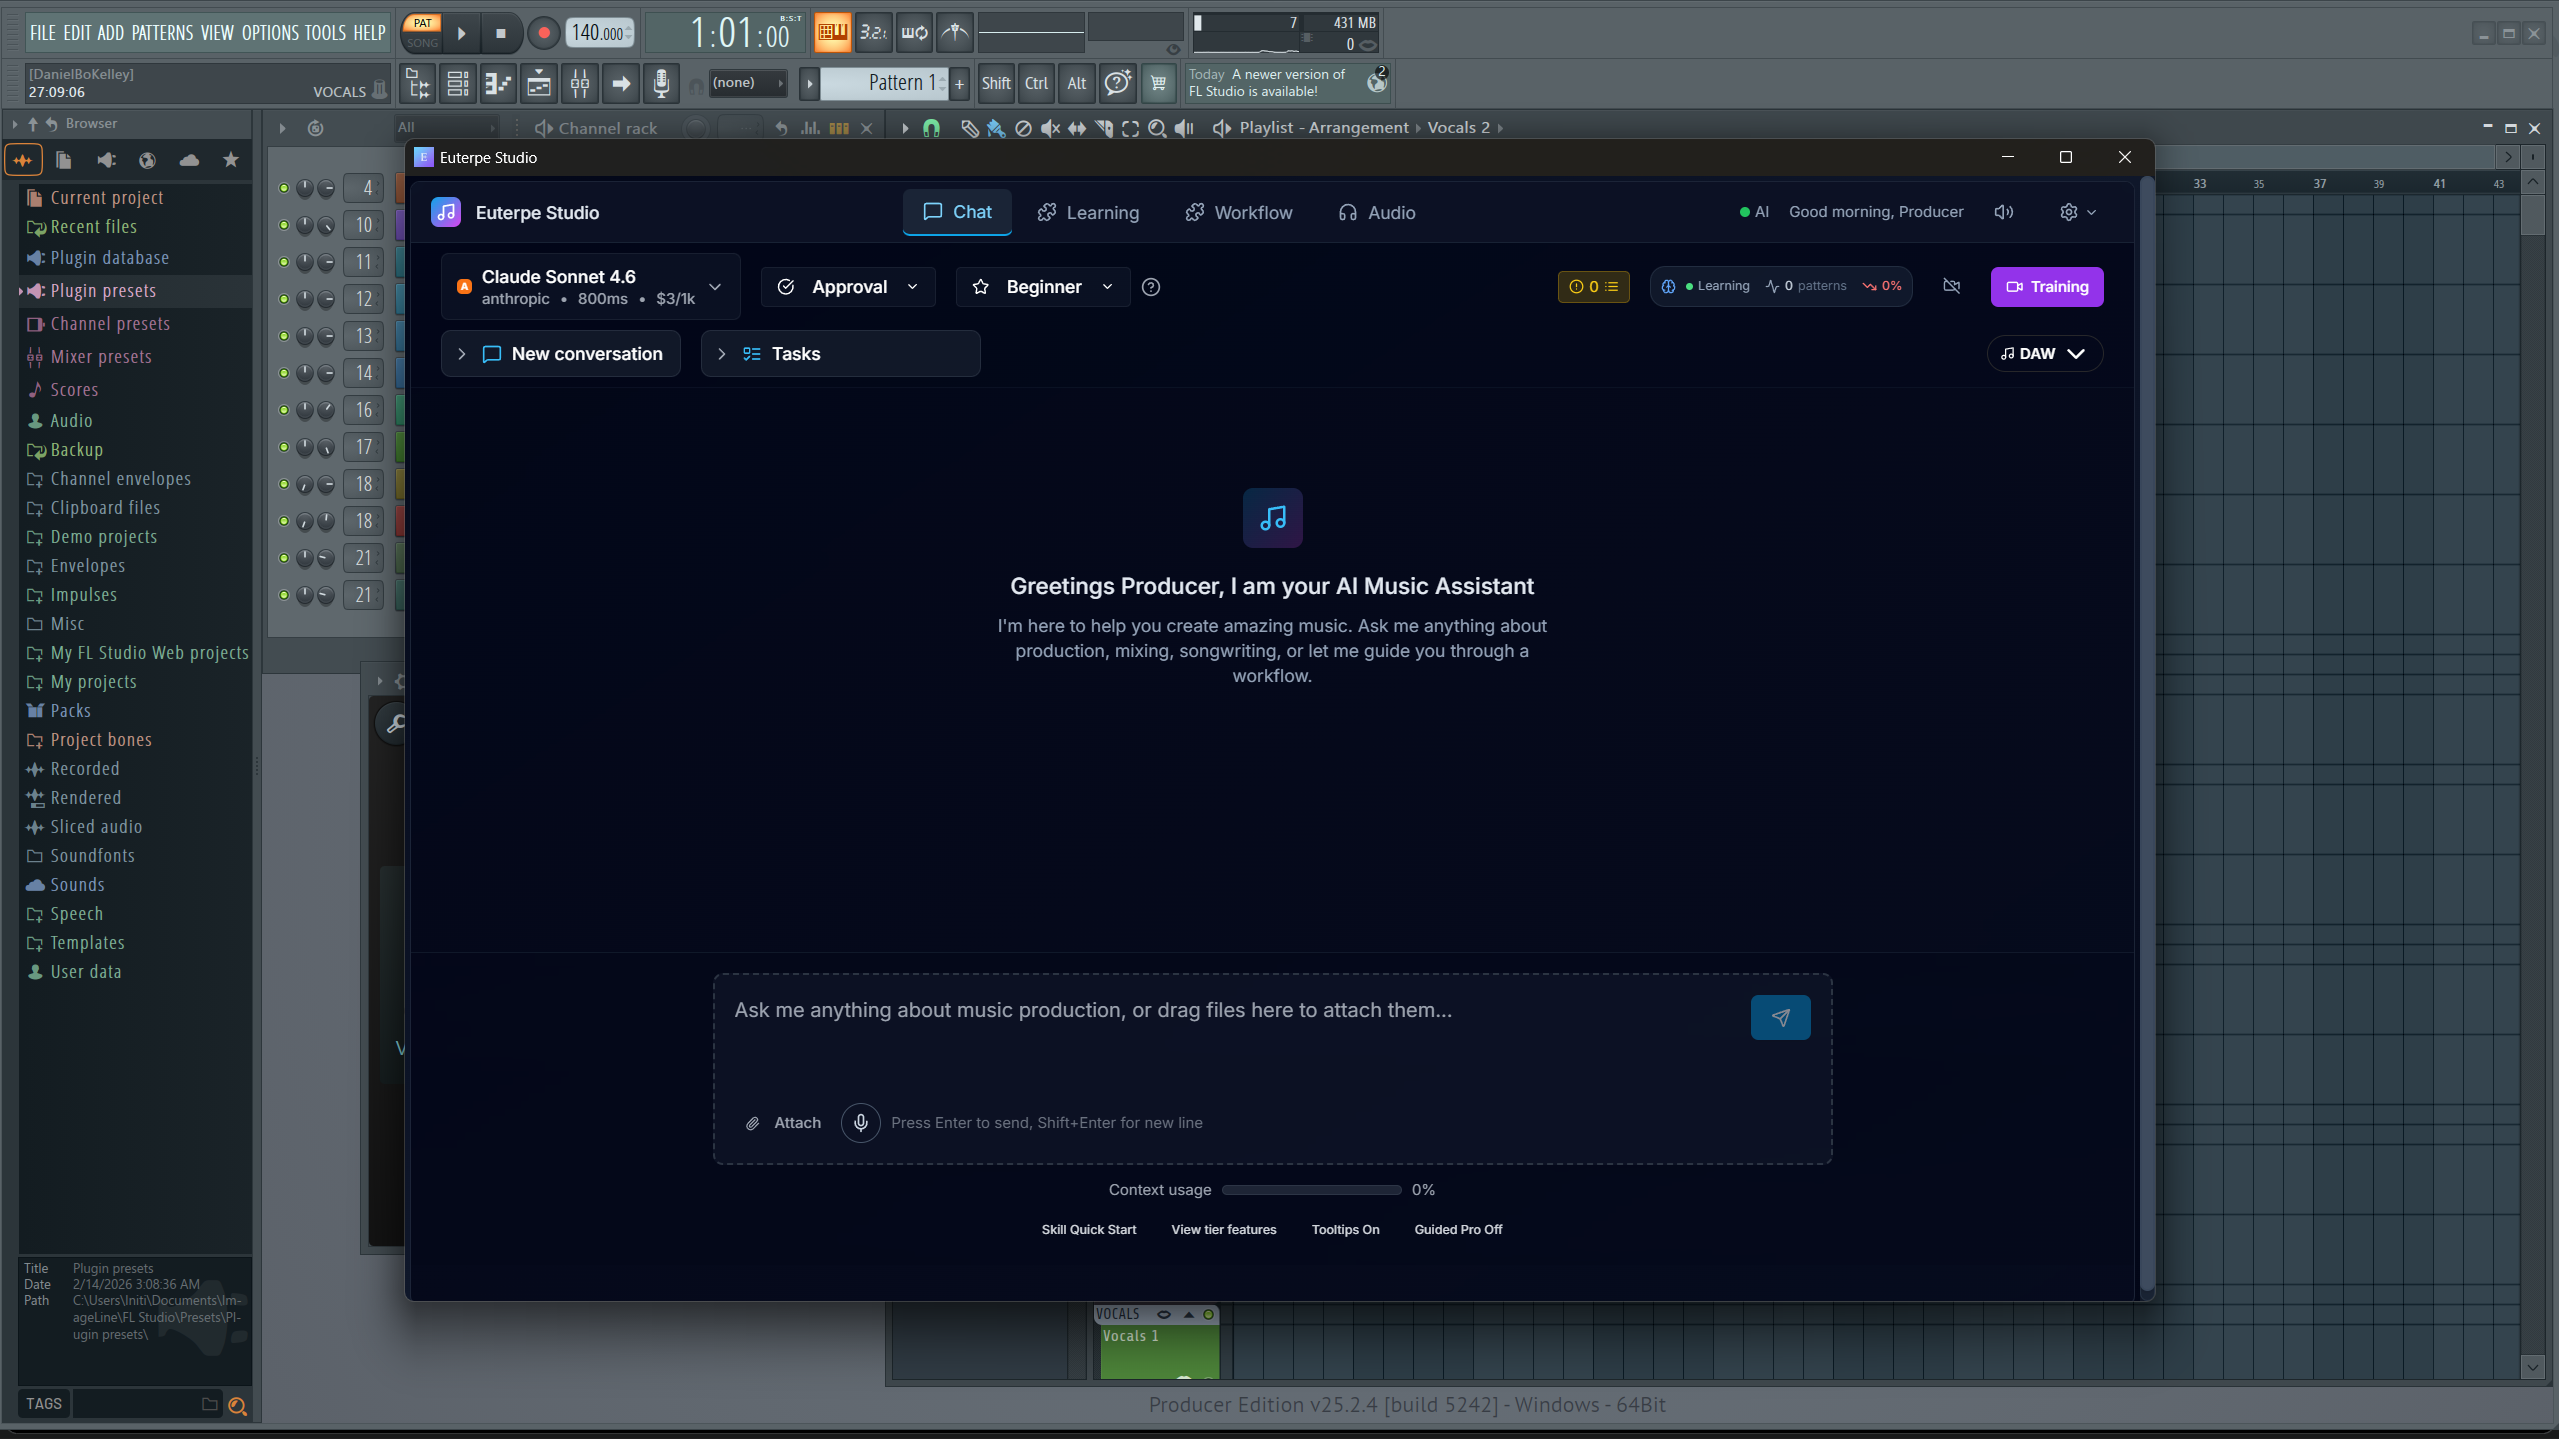Select Plugin database in the browser
Screen dimensions: 2559x1439
110,258
